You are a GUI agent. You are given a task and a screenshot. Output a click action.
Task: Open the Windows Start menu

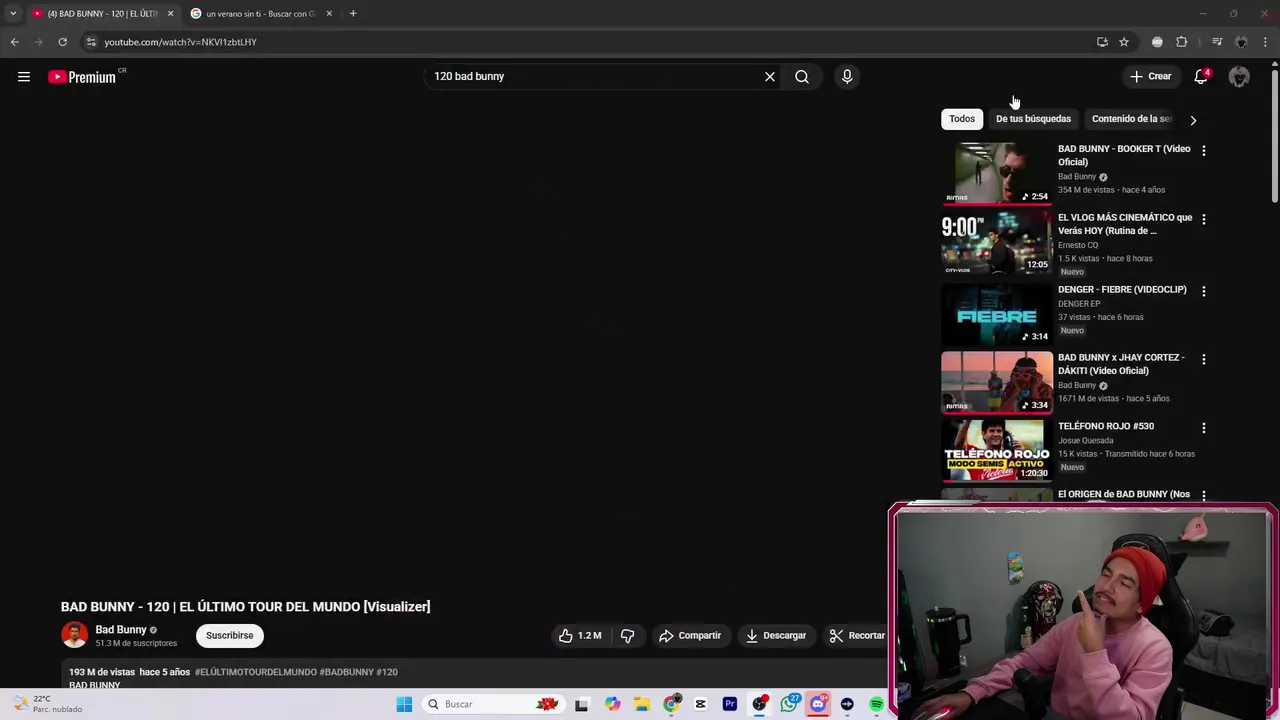[x=404, y=704]
